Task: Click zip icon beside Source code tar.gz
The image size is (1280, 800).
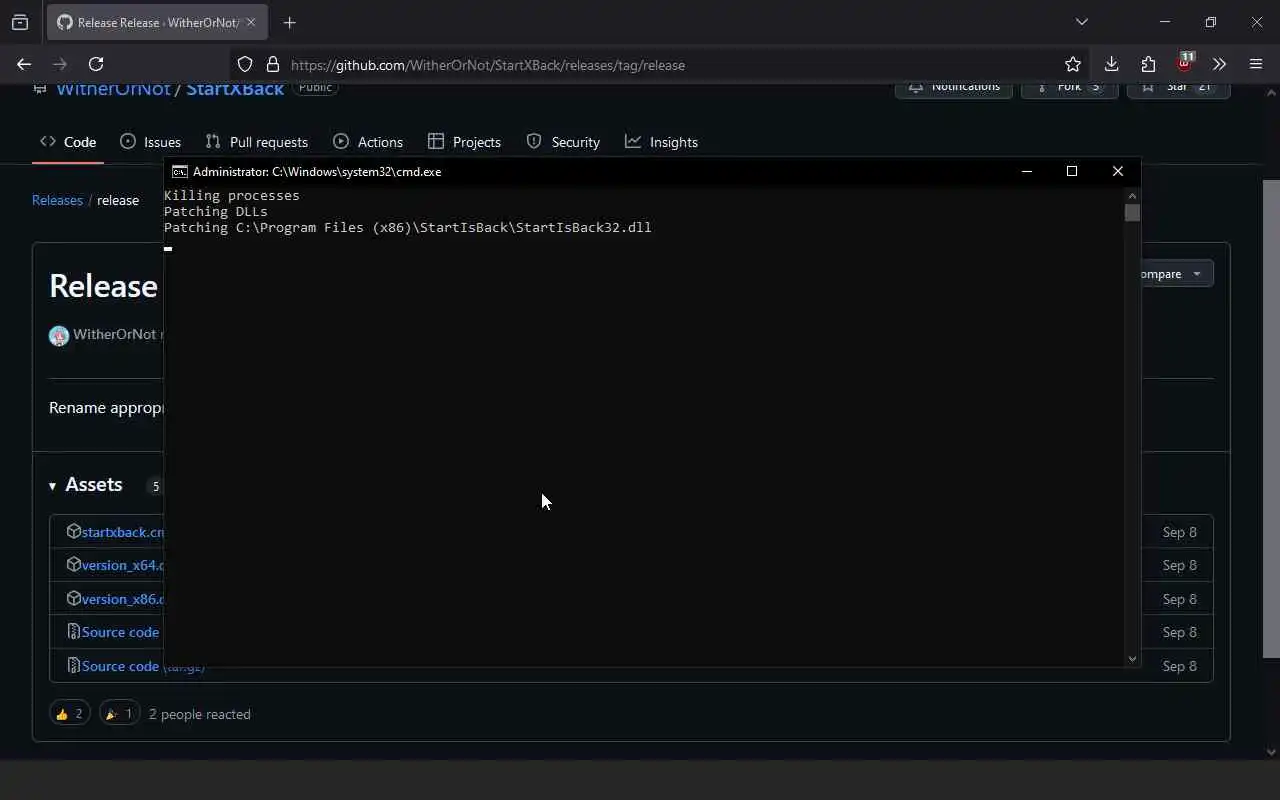Action: coord(73,665)
